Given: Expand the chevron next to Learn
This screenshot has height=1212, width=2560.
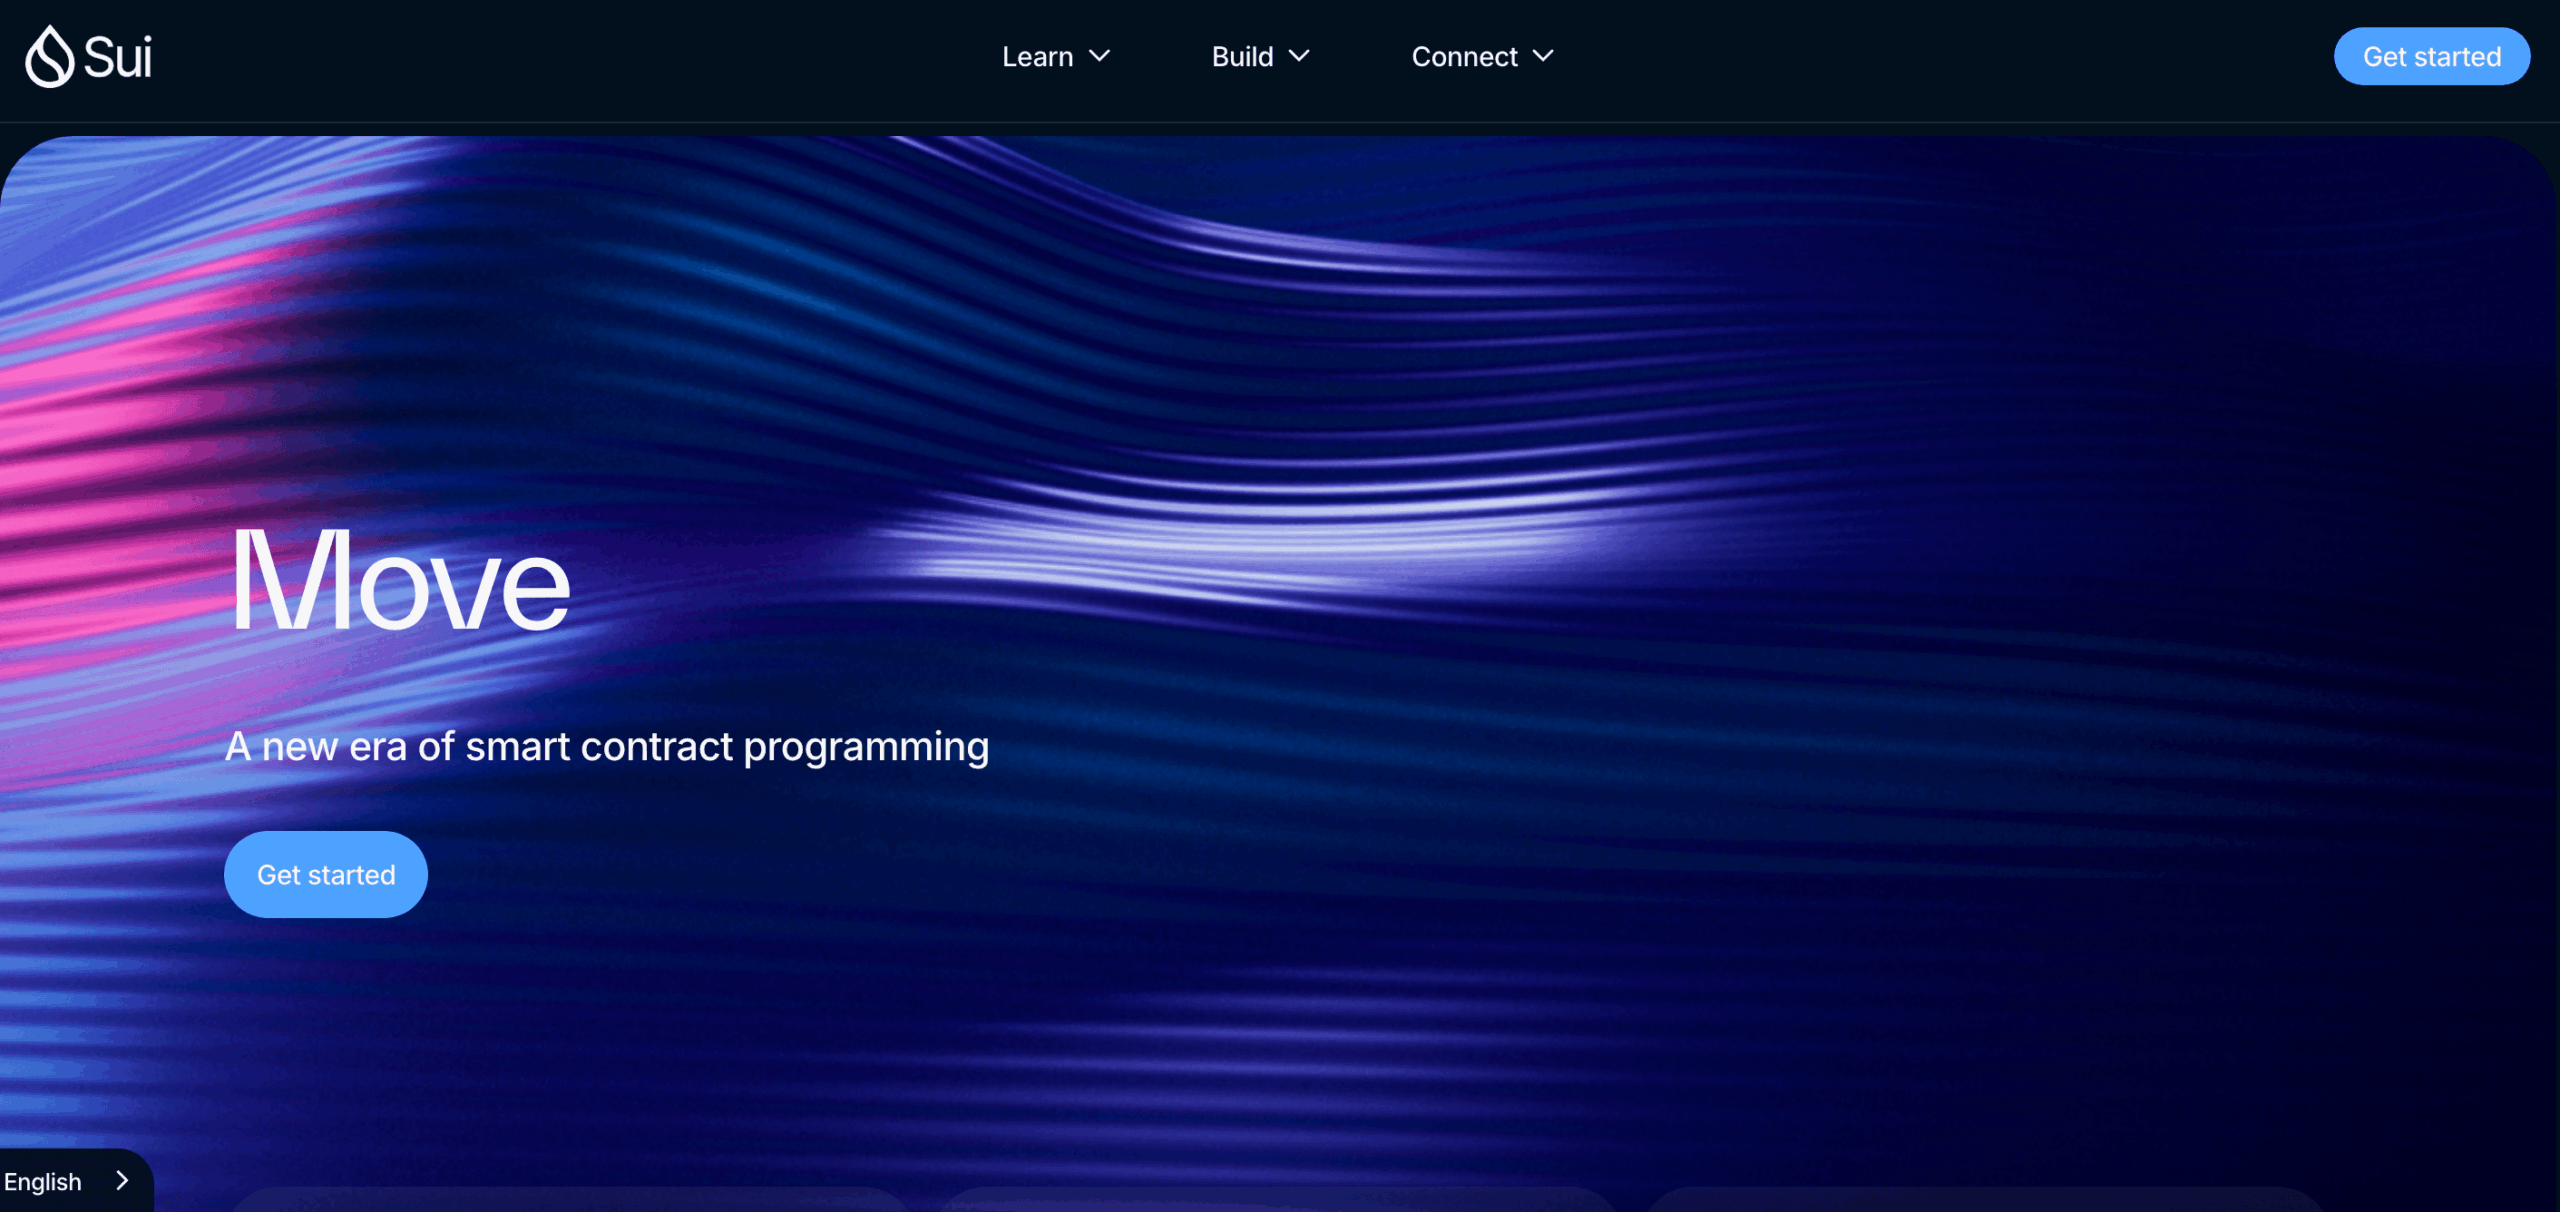Looking at the screenshot, I should 1099,56.
